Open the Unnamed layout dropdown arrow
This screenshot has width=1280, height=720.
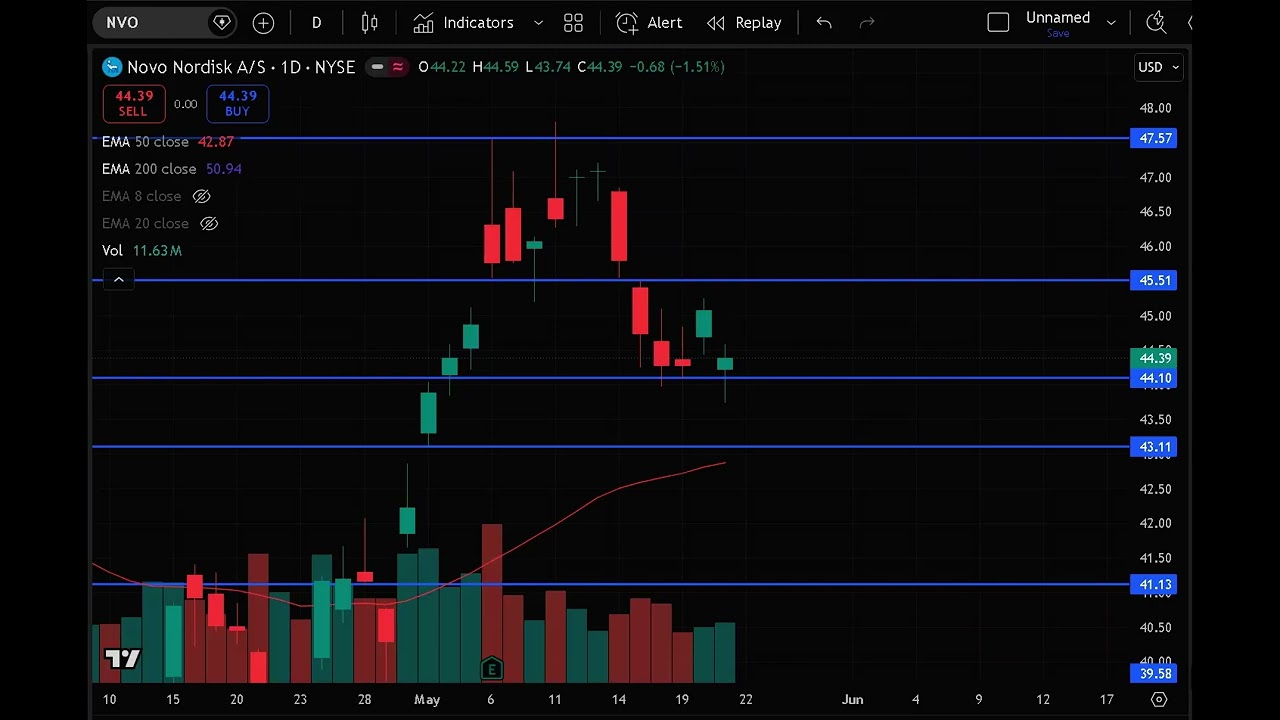[x=1110, y=22]
